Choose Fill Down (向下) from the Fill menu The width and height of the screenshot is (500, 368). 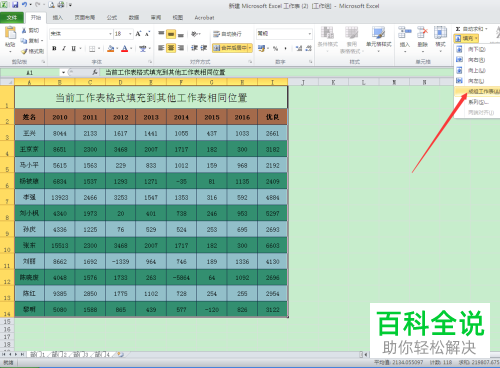tap(477, 49)
